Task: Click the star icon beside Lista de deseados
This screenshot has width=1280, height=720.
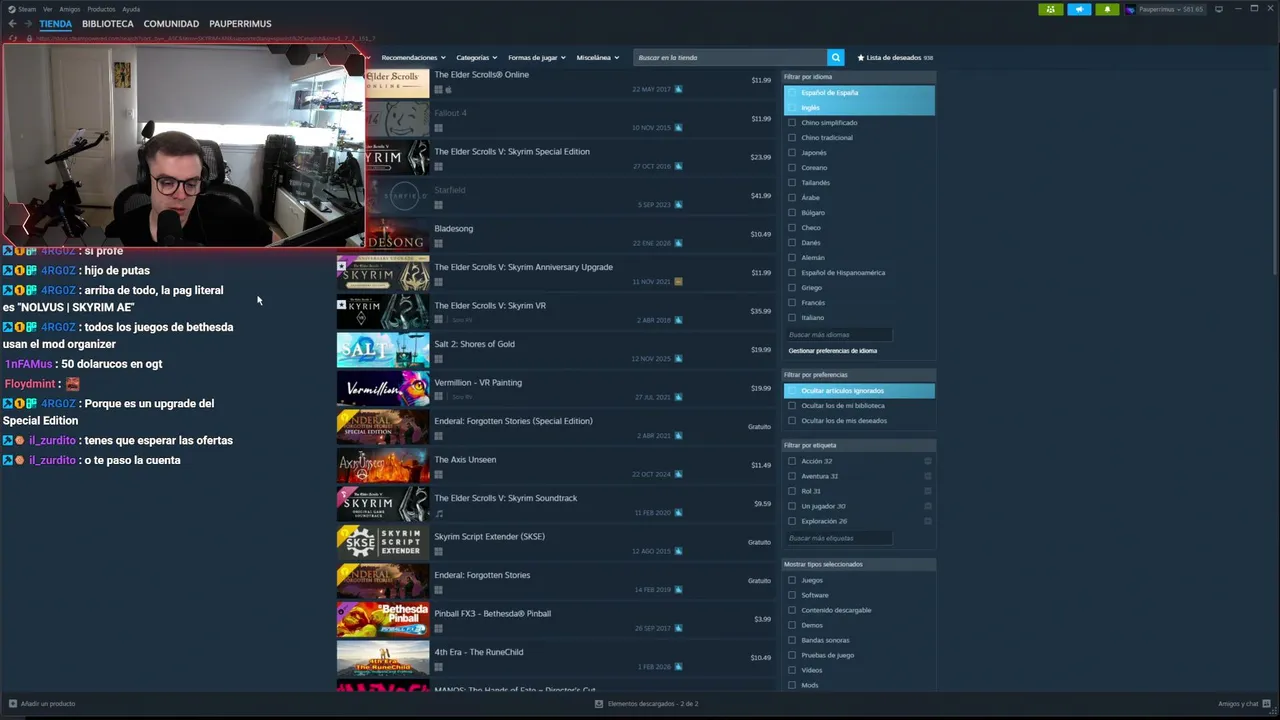Action: coord(860,57)
